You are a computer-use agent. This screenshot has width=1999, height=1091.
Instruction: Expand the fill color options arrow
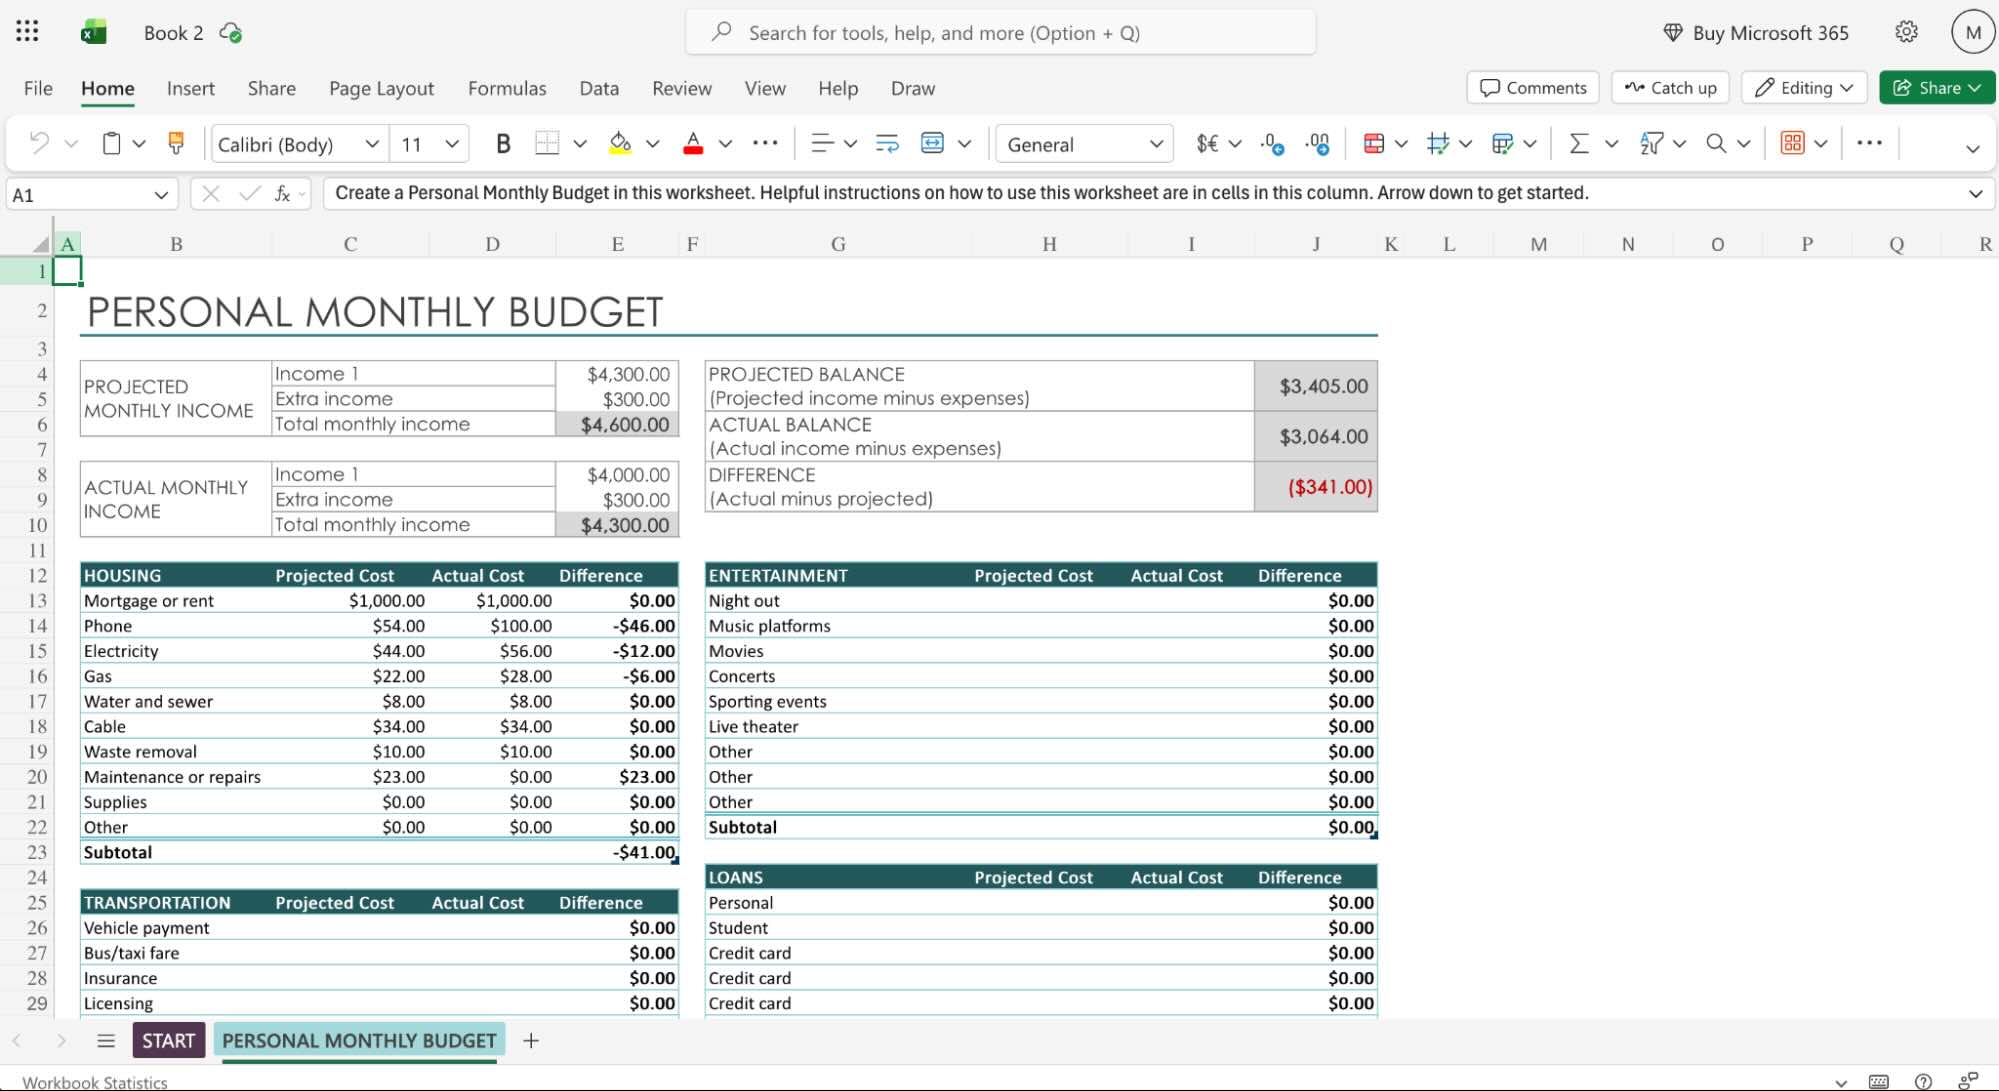653,144
